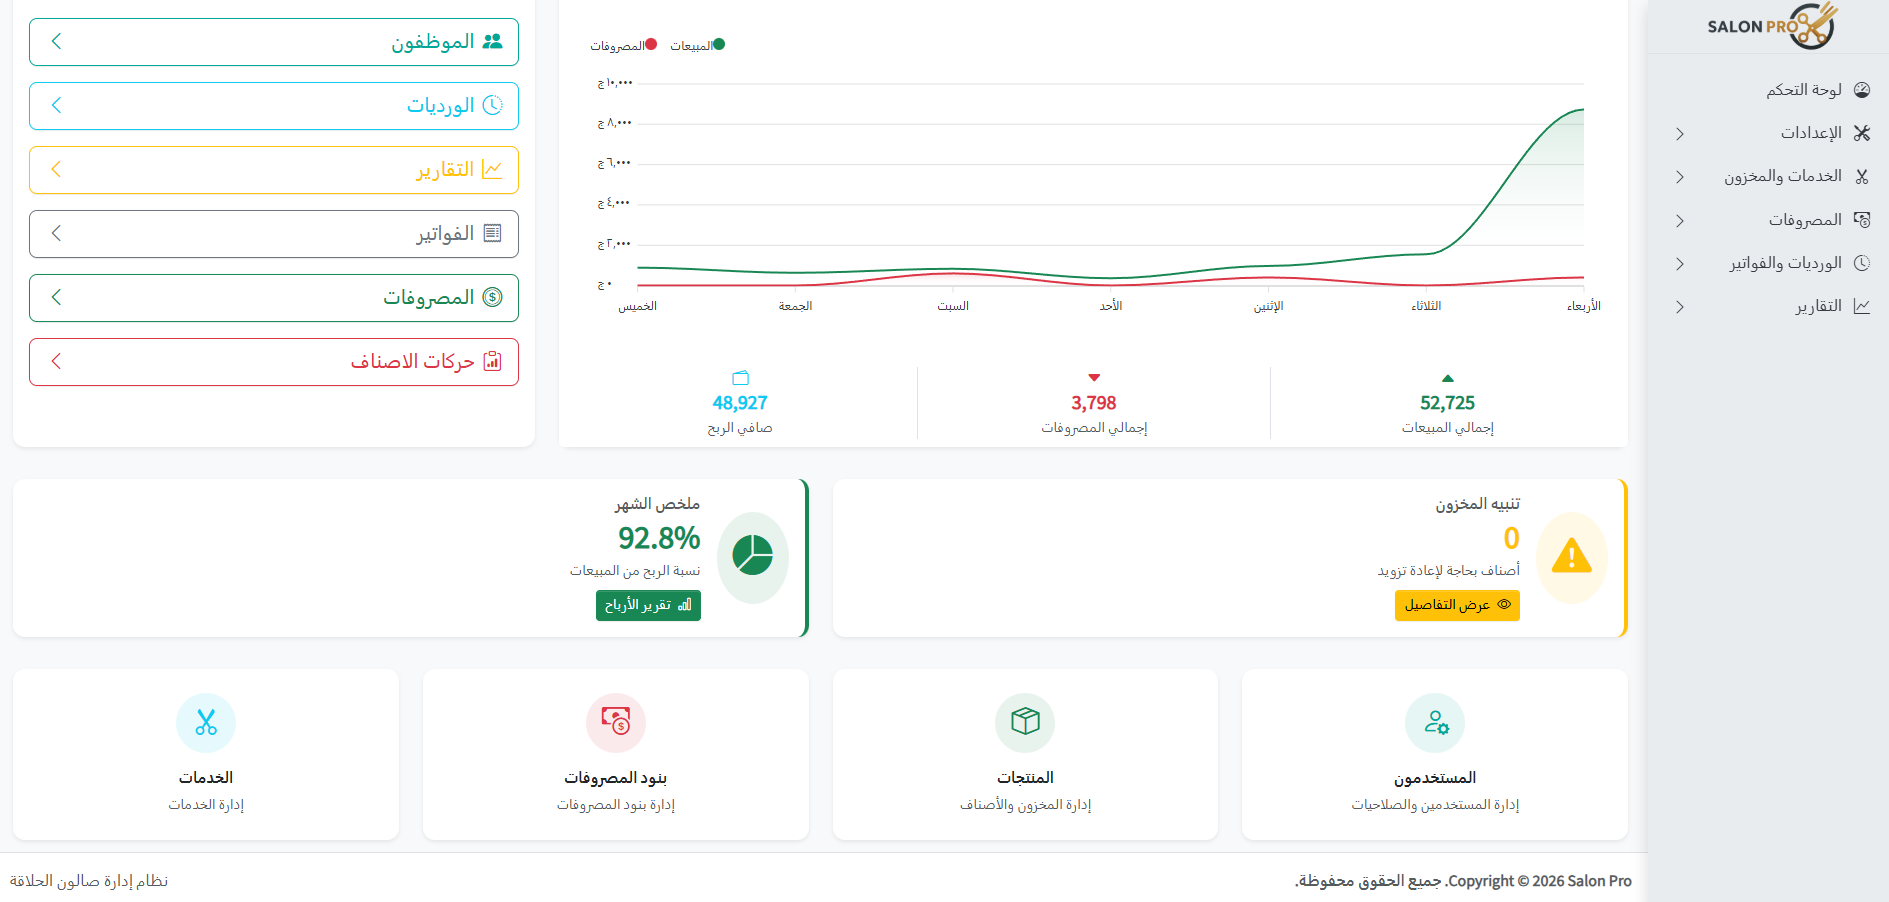Screen dimensions: 1889x902
Task: Click the تقرير الأرباح button
Action: (648, 605)
